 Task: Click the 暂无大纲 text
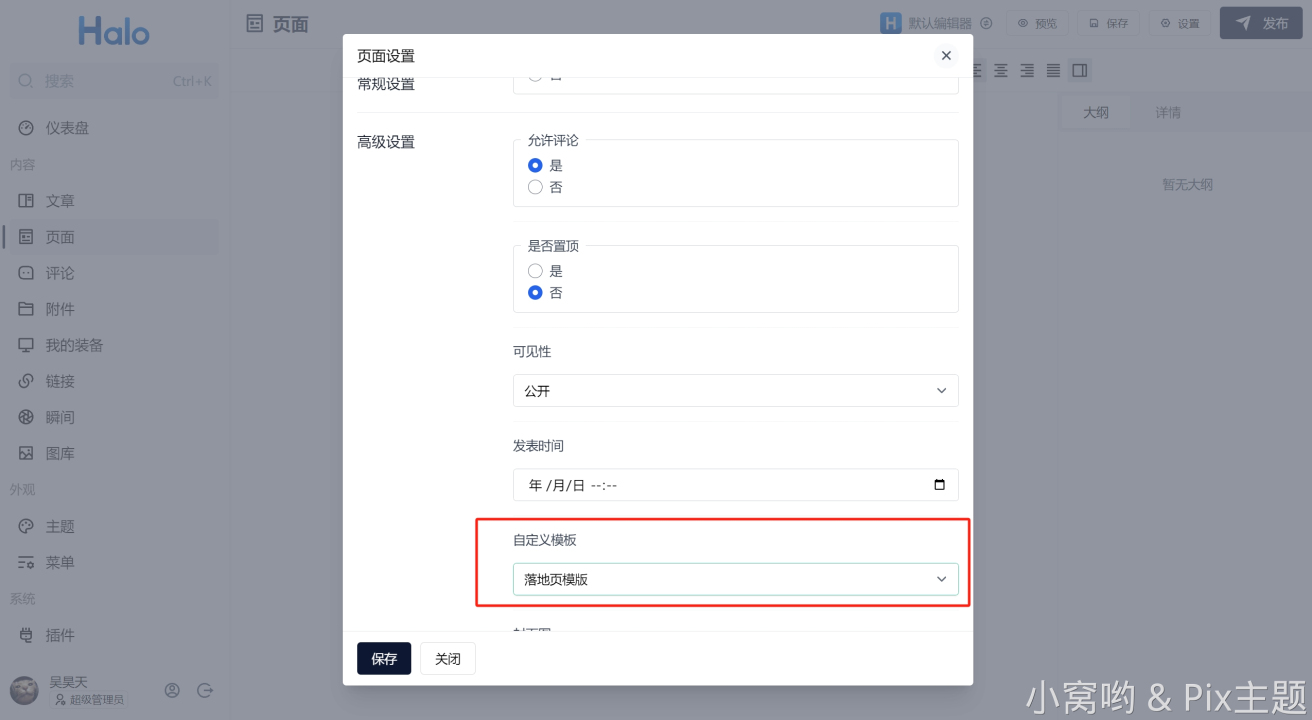point(1187,185)
